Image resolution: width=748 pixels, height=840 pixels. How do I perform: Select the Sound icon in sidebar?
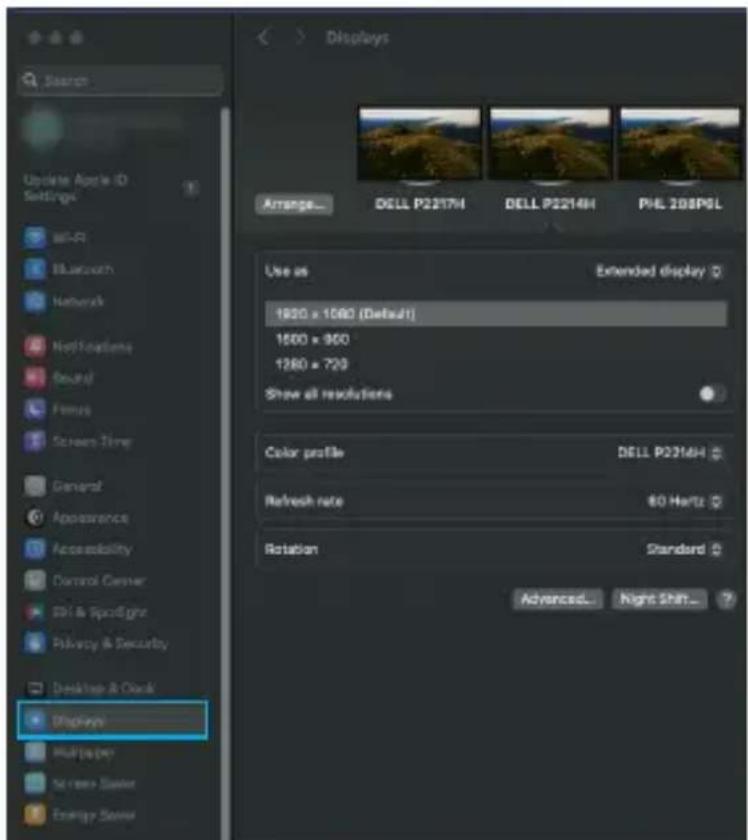click(x=35, y=378)
